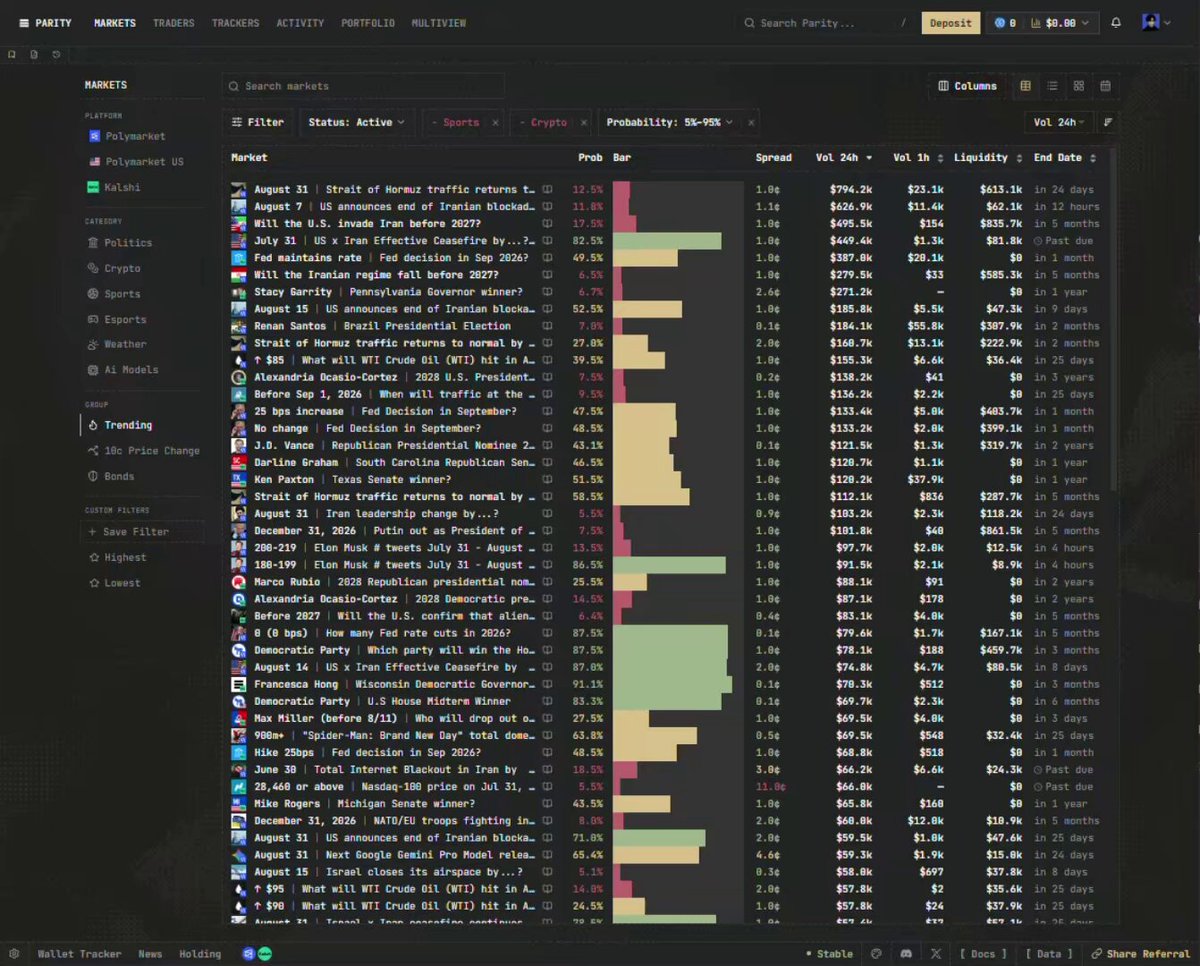The image size is (1200, 966).
Task: Open the Probability 5%-95% dropdown
Action: (670, 122)
